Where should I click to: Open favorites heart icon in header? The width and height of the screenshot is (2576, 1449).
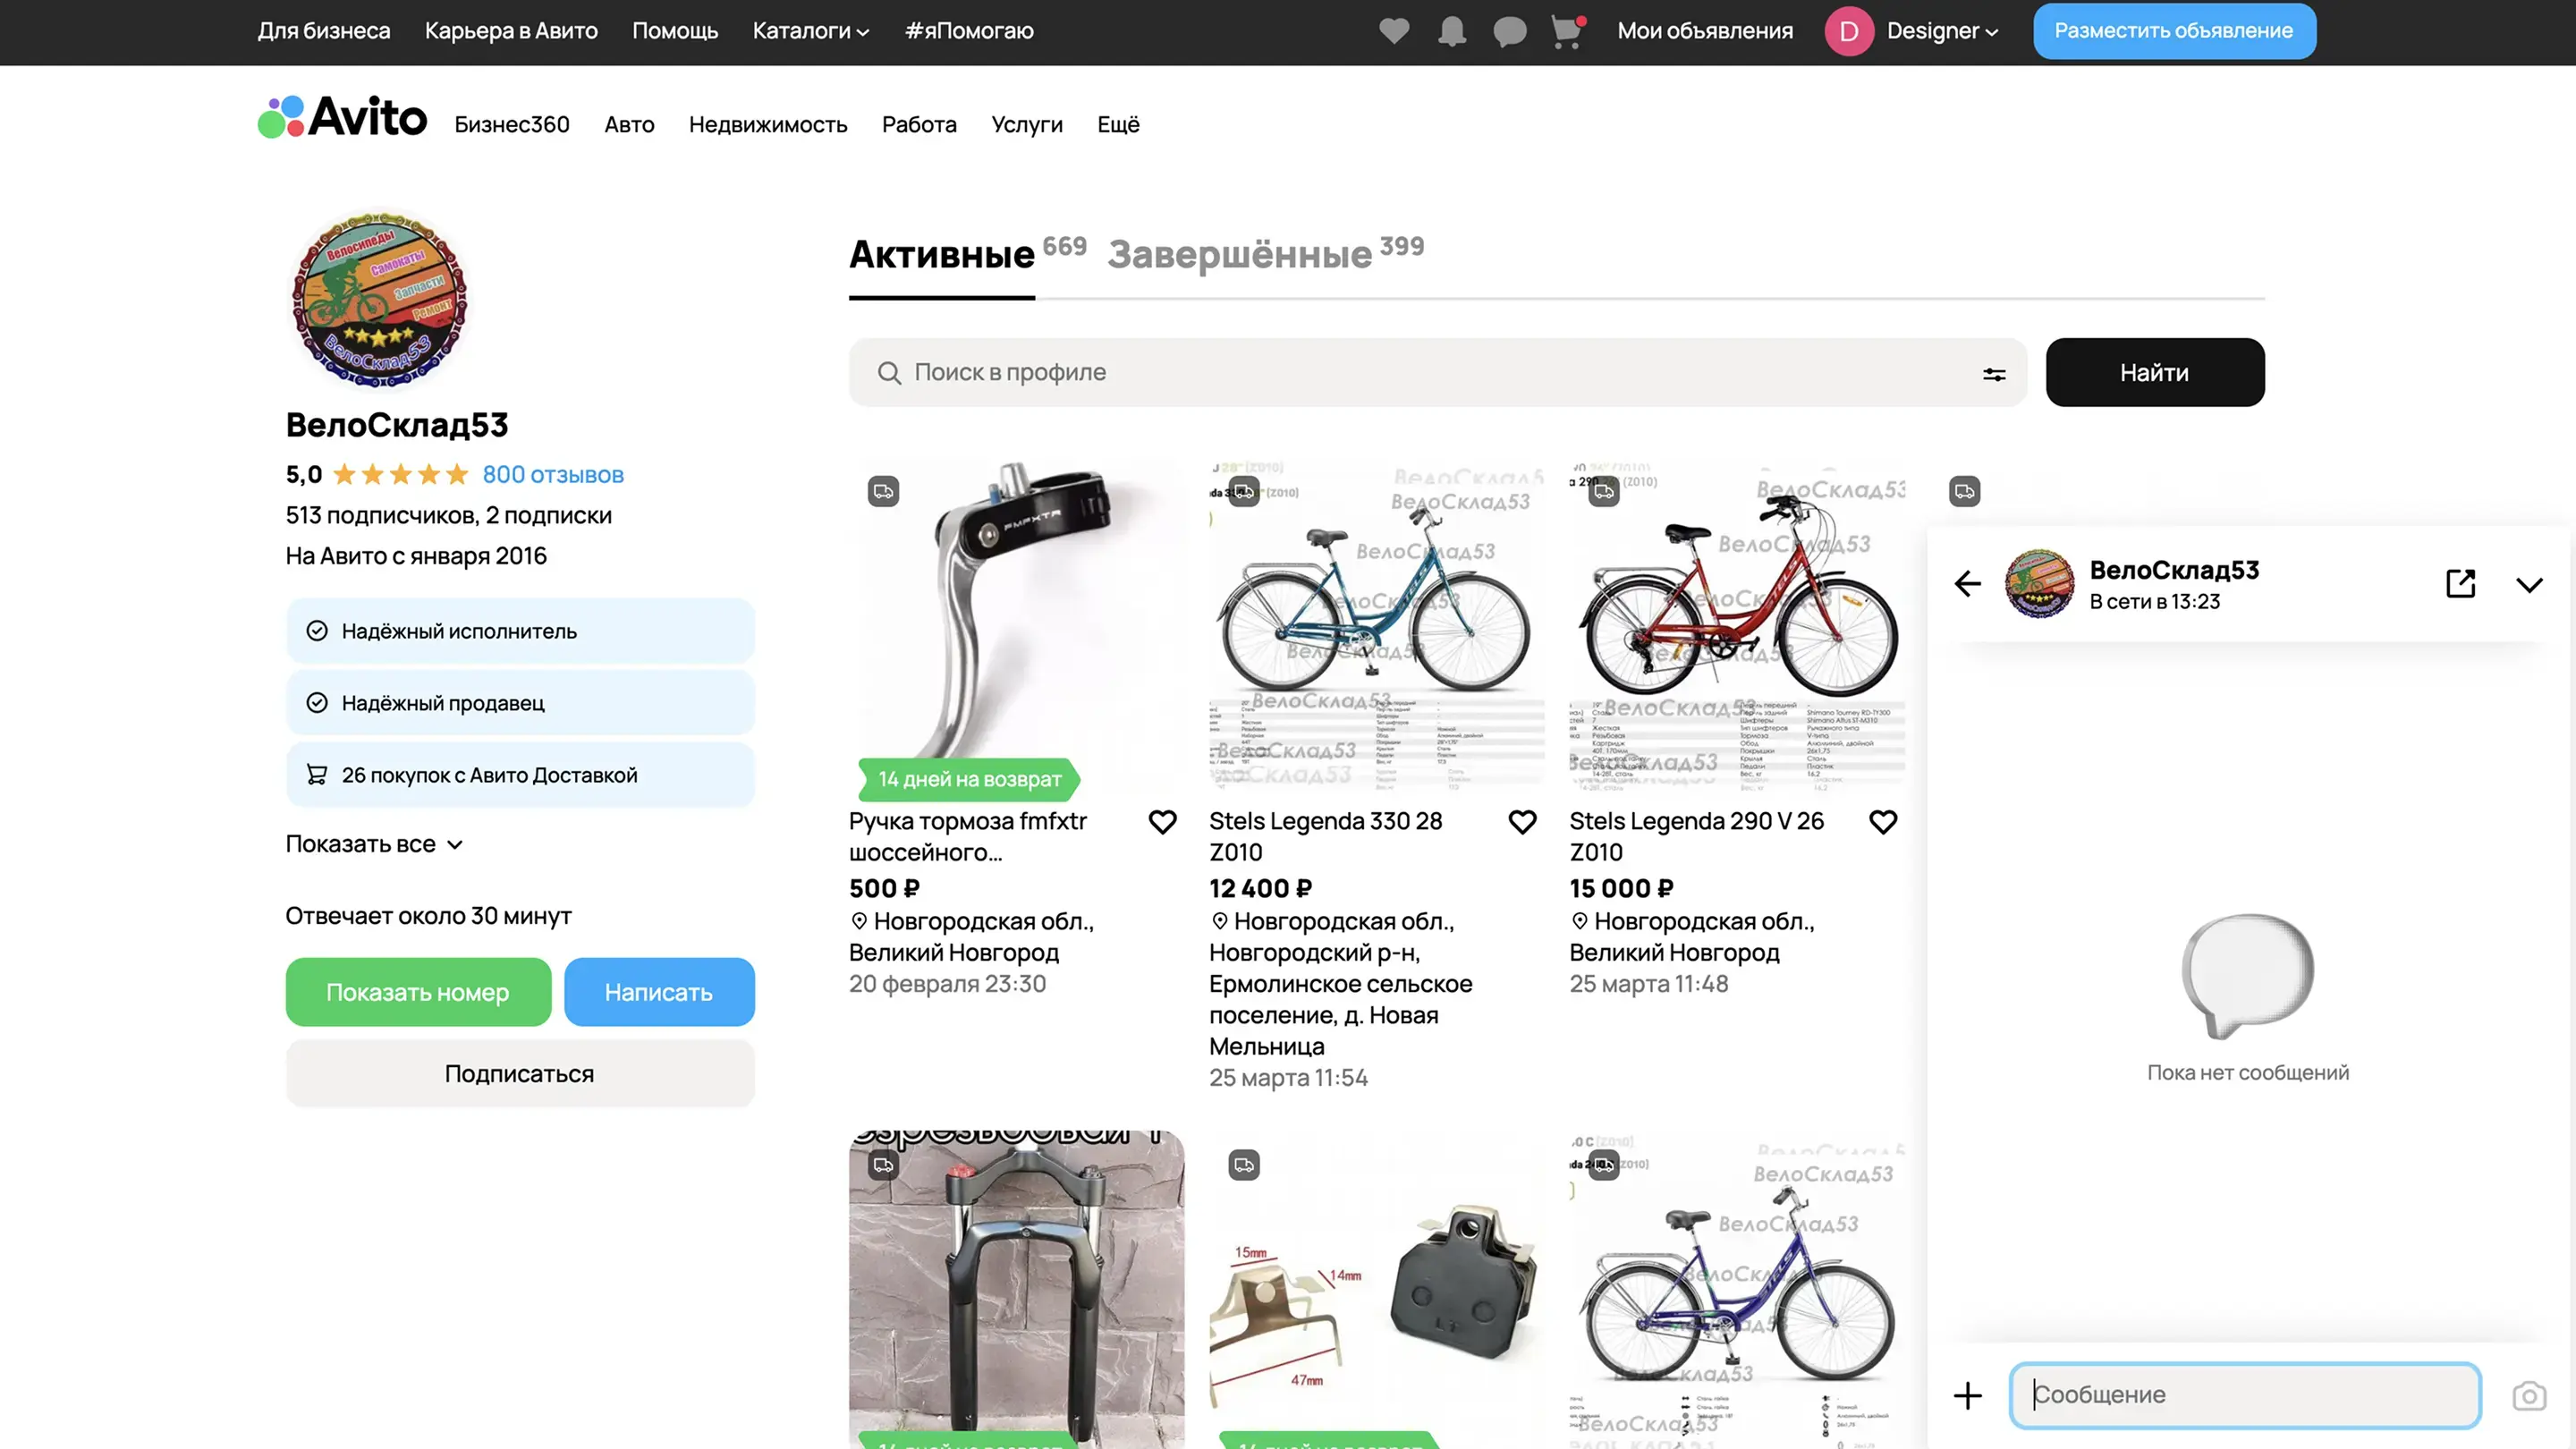(1394, 31)
